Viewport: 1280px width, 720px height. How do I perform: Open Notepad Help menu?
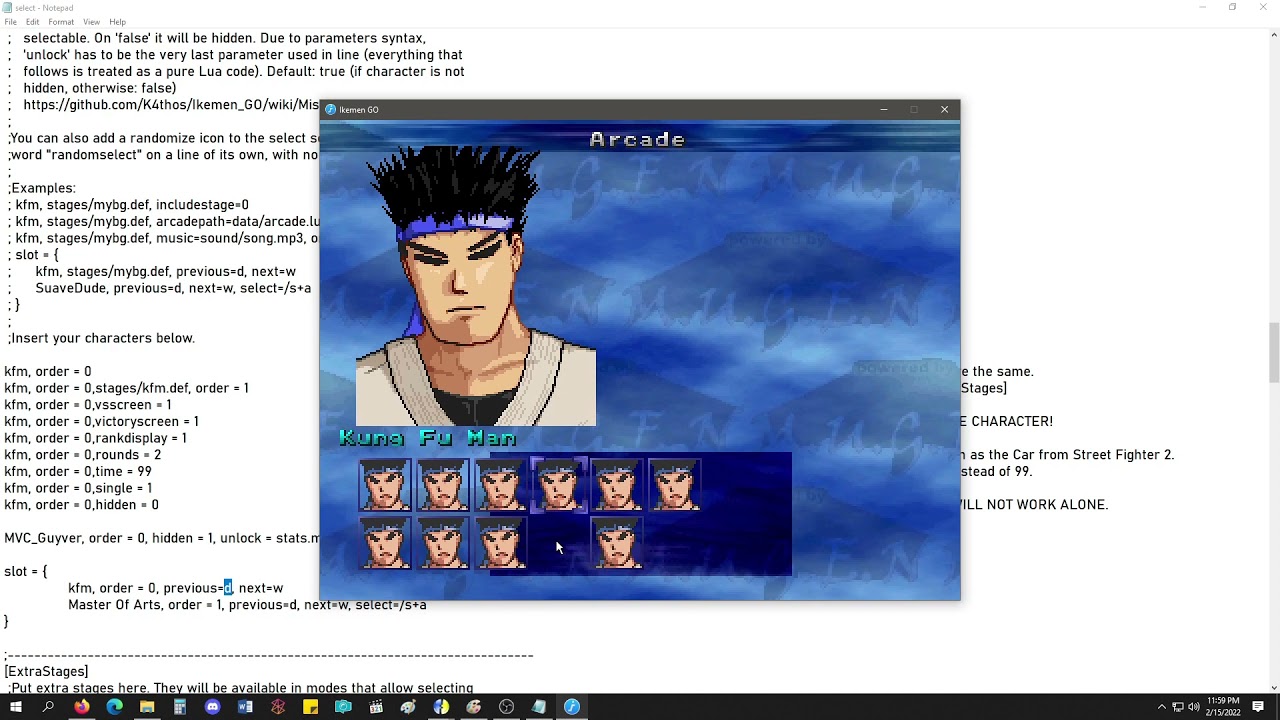[x=117, y=22]
